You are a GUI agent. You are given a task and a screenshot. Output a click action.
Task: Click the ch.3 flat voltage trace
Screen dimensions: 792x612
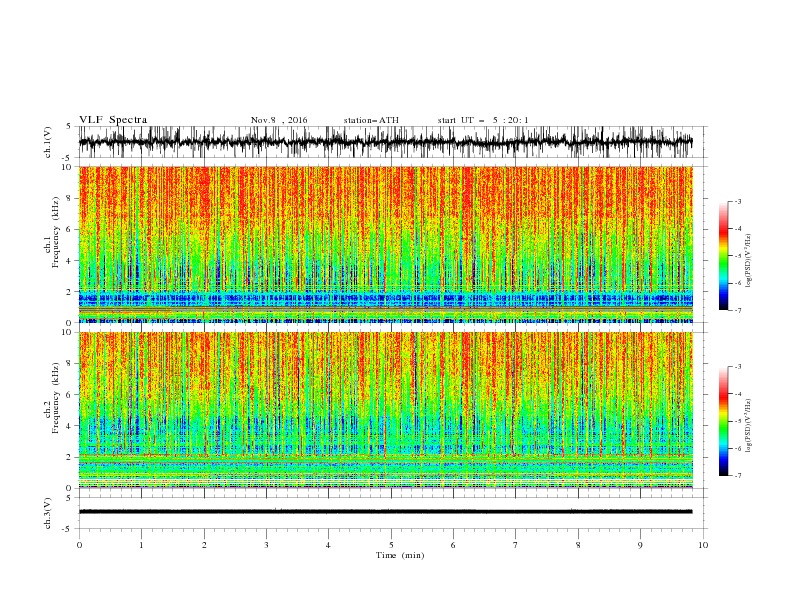point(385,512)
